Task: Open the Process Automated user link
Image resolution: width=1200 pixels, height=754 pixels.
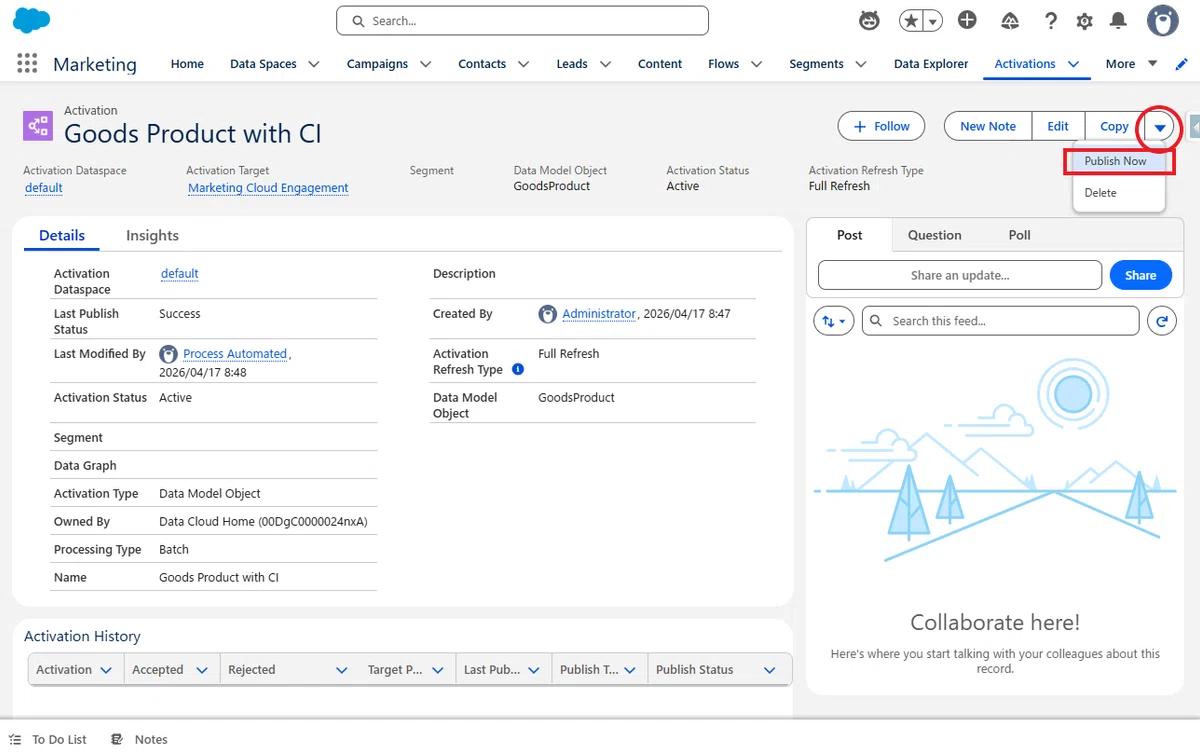Action: click(x=235, y=354)
